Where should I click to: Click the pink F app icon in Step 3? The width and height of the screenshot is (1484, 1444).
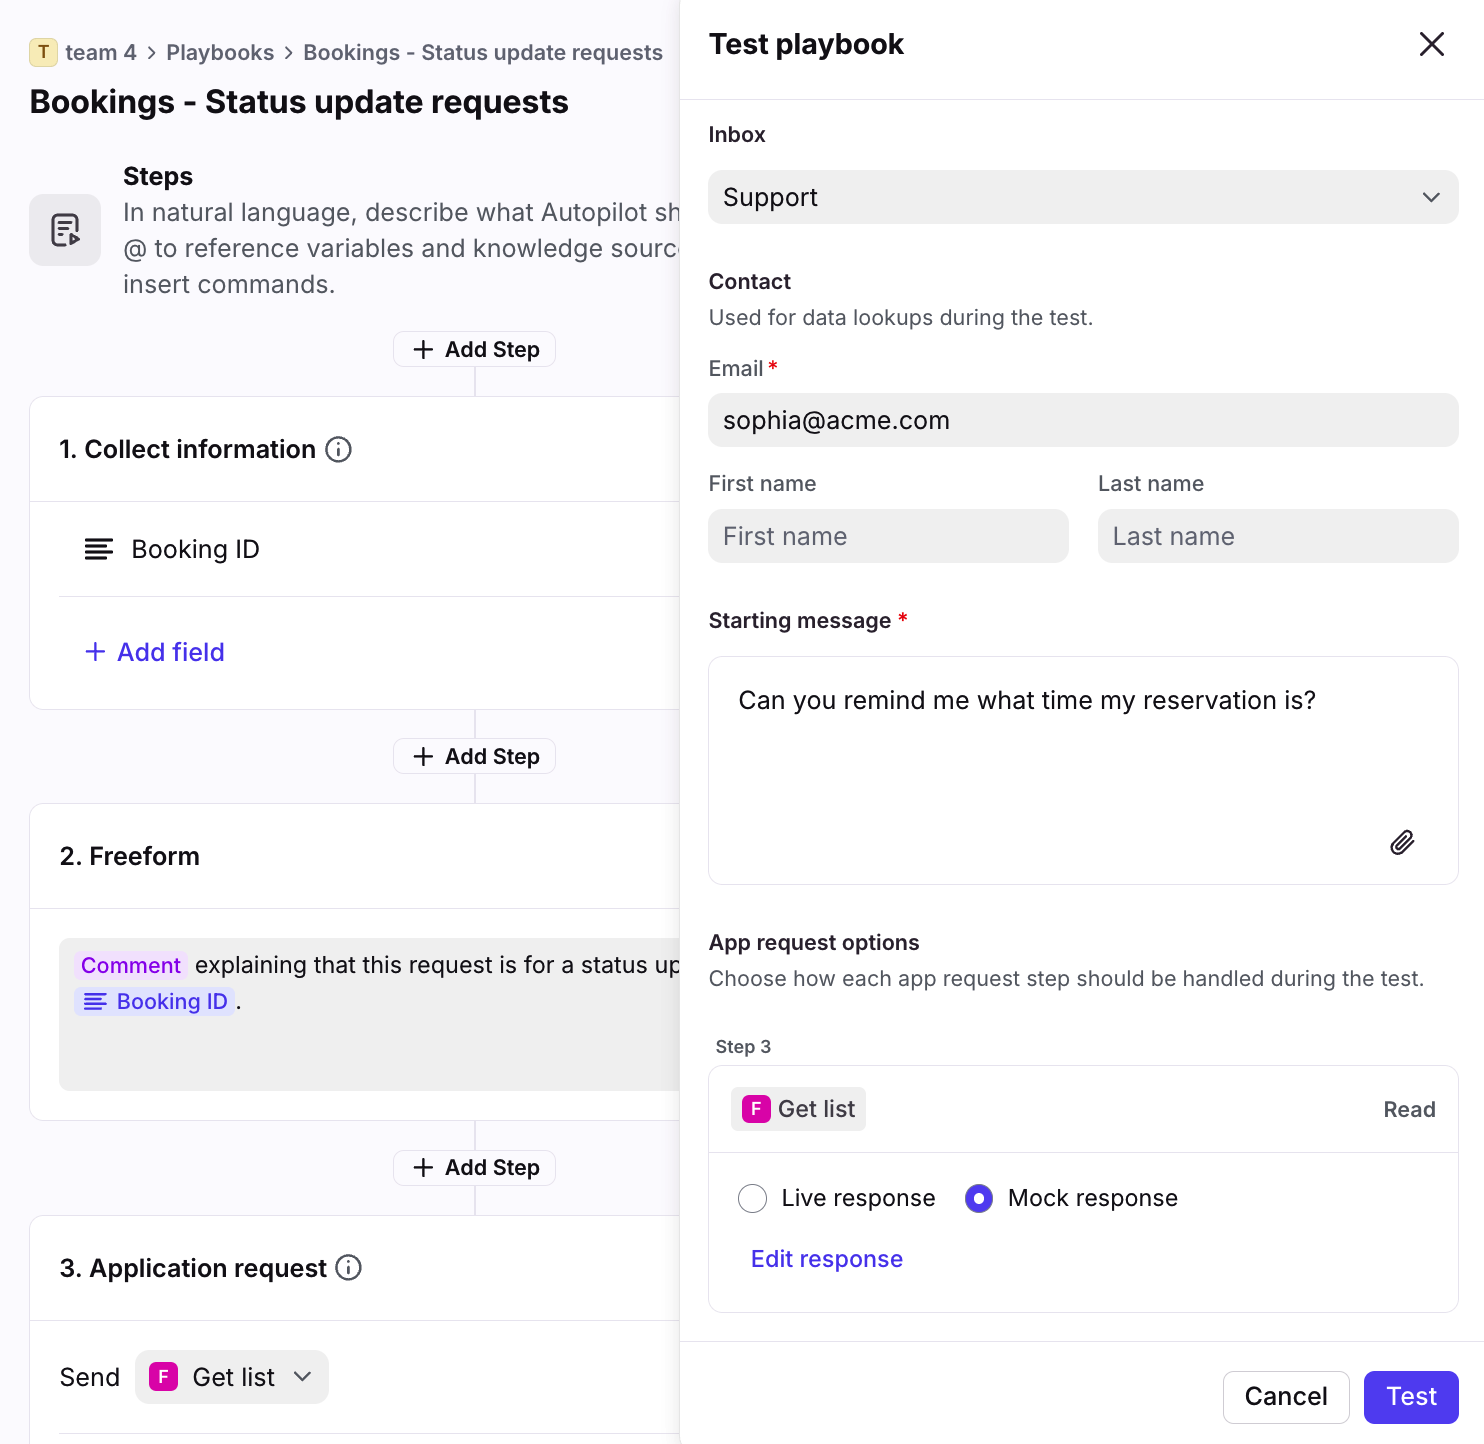(x=756, y=1109)
